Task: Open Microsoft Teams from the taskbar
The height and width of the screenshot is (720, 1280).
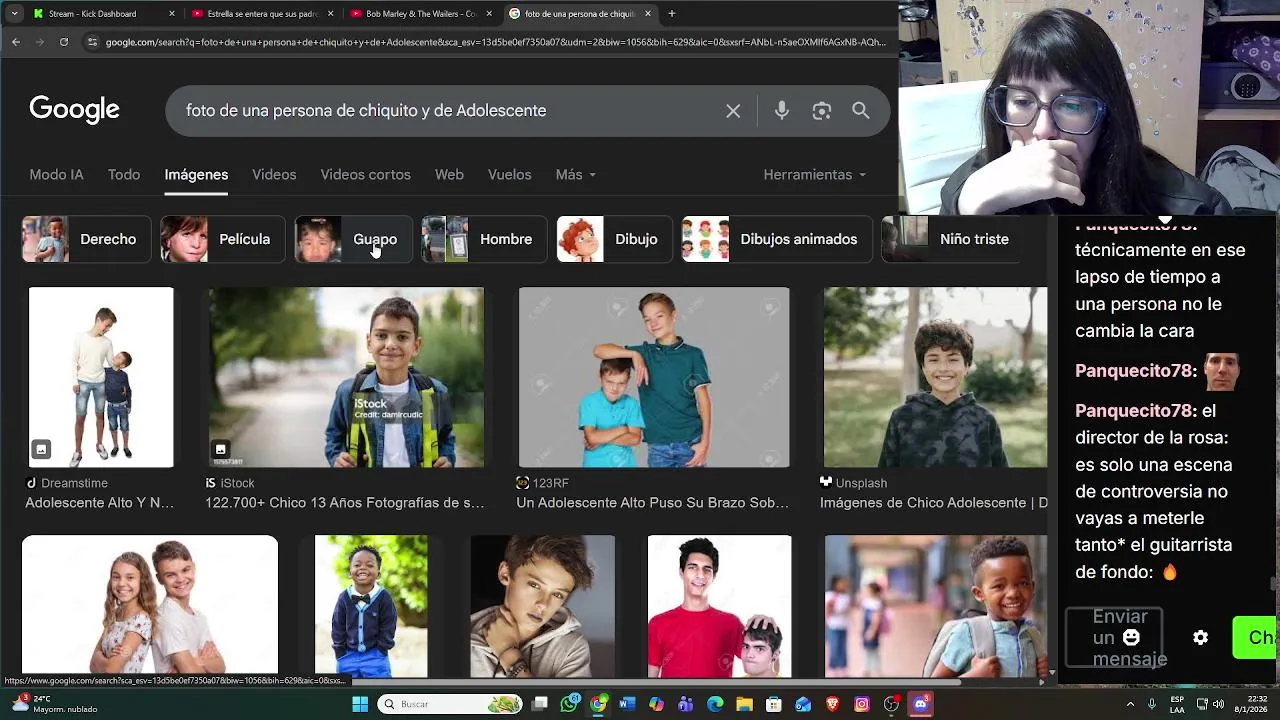Action: tap(686, 704)
